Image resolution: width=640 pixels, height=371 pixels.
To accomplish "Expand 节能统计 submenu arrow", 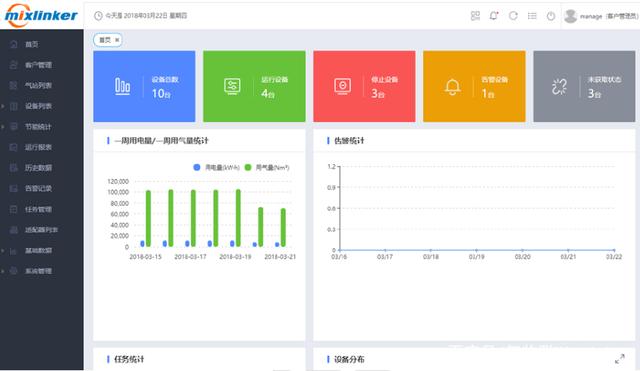I will pyautogui.click(x=3, y=127).
